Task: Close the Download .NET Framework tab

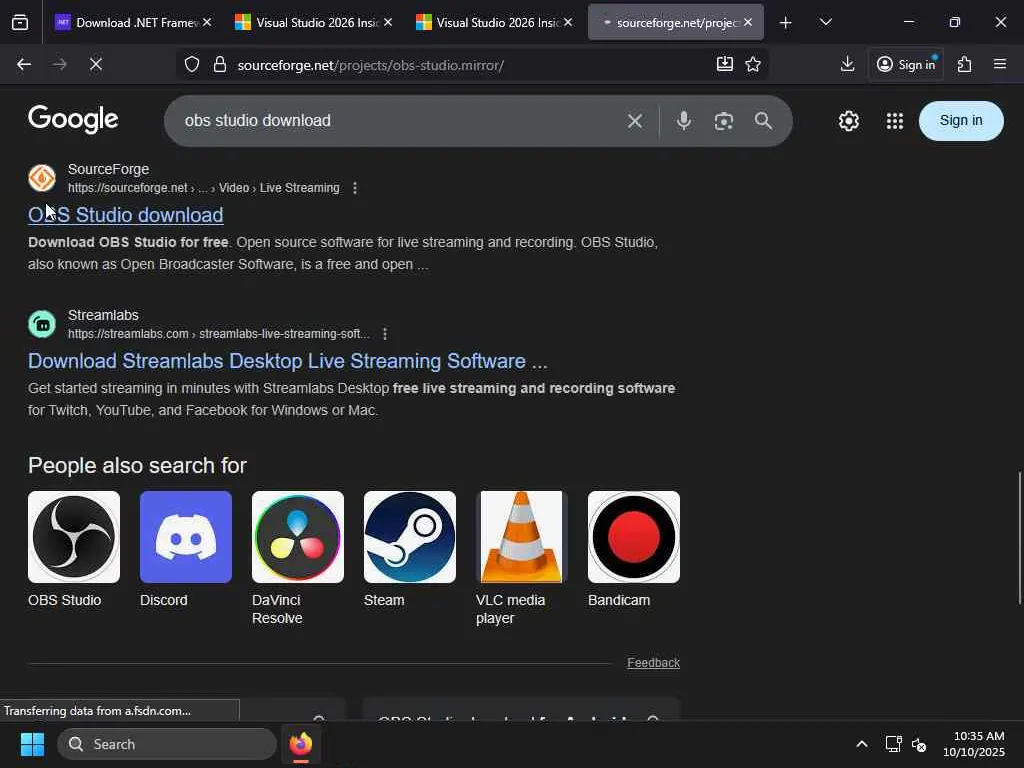Action: (x=207, y=22)
